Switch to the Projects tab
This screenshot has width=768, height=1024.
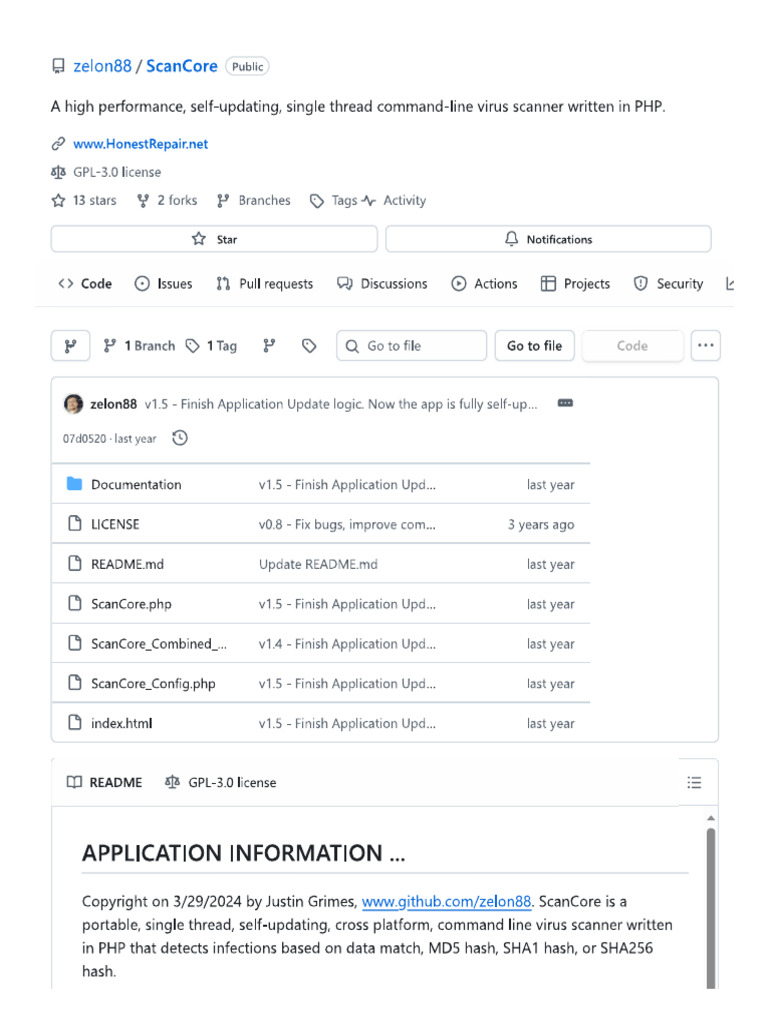click(x=575, y=283)
